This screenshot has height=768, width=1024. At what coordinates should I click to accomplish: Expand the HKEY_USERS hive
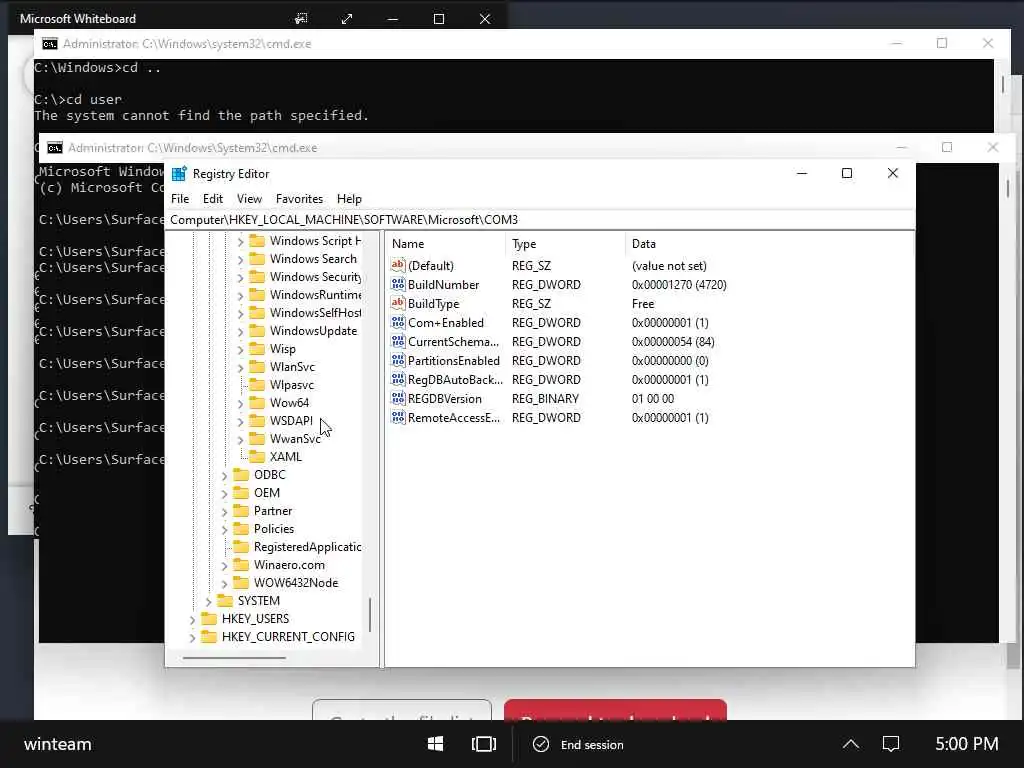[193, 619]
